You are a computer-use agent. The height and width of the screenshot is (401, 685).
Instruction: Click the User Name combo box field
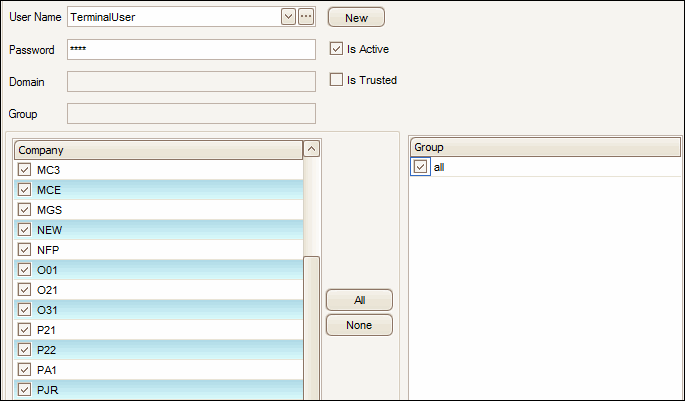(x=175, y=17)
